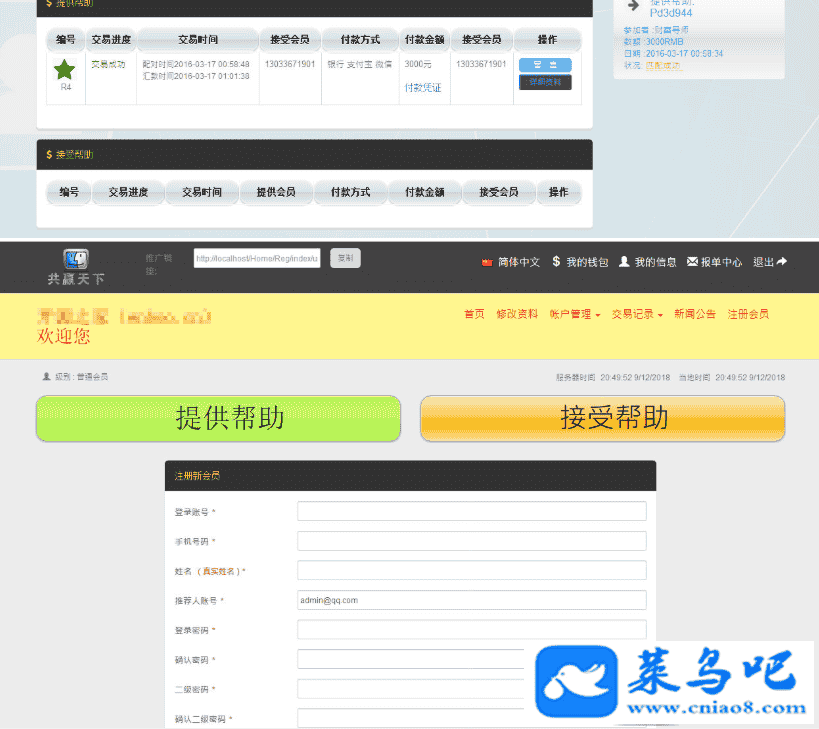Image resolution: width=819 pixels, height=729 pixels.
Task: Click the dollar icon in 接受帮助 panel header
Action: pos(49,155)
